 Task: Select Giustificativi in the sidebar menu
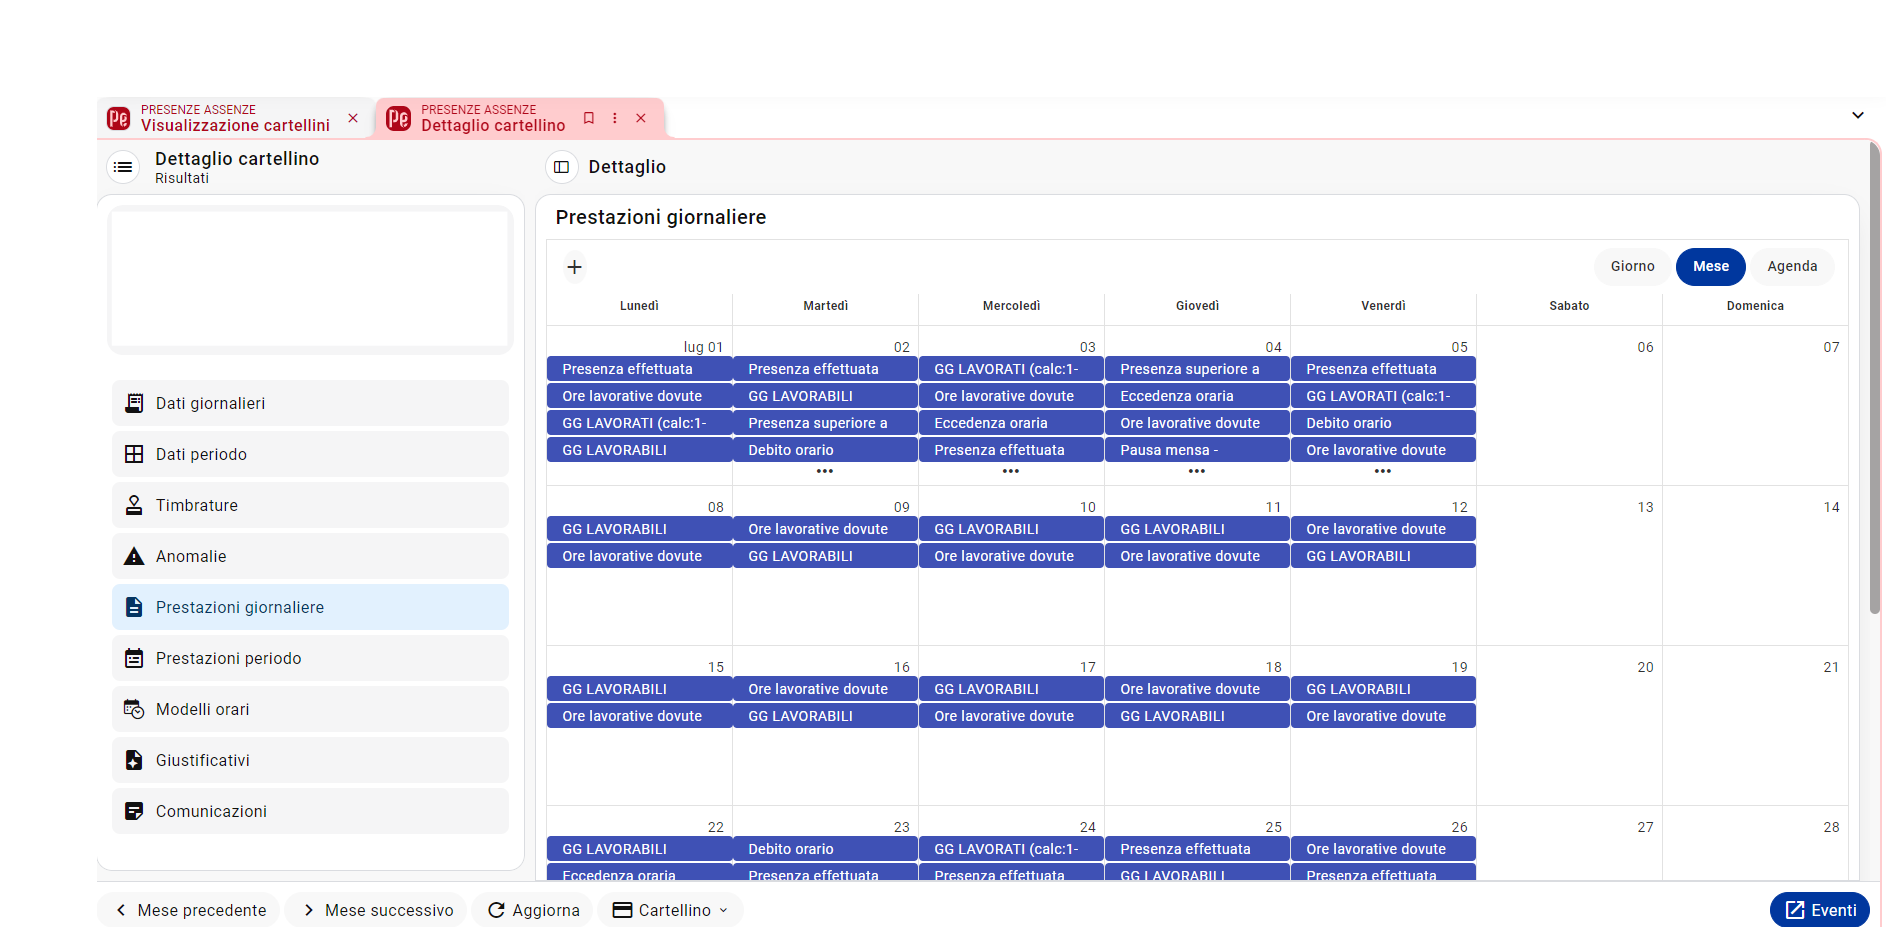click(x=310, y=760)
